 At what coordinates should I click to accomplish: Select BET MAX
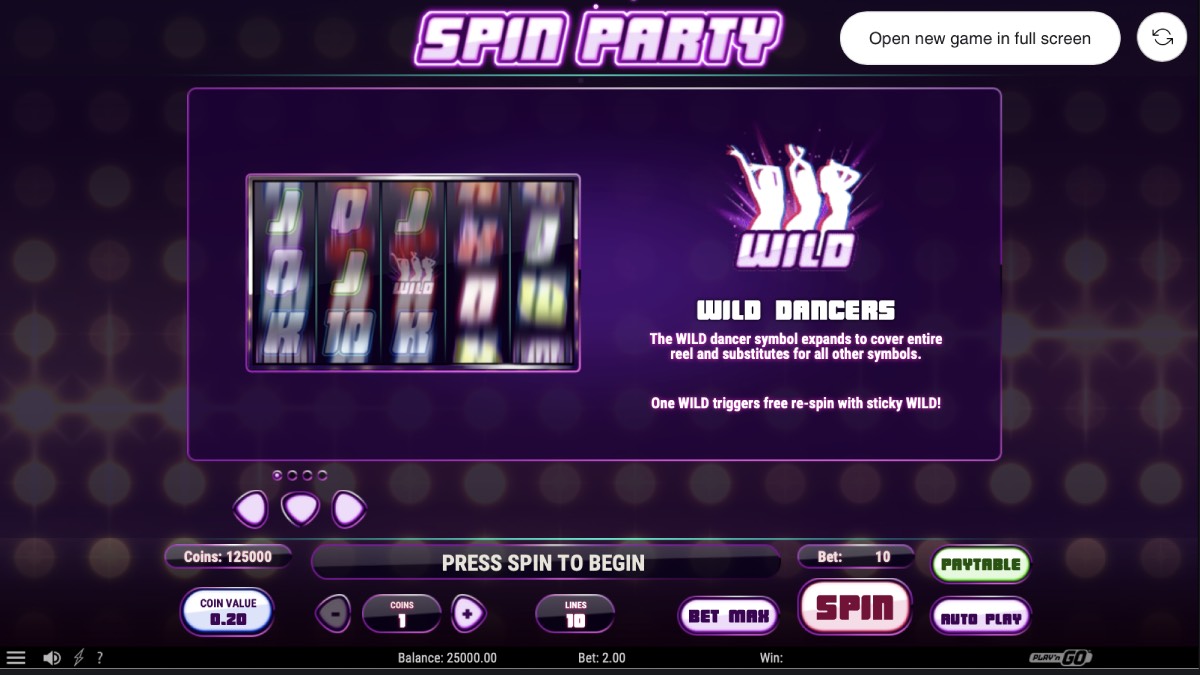(729, 616)
